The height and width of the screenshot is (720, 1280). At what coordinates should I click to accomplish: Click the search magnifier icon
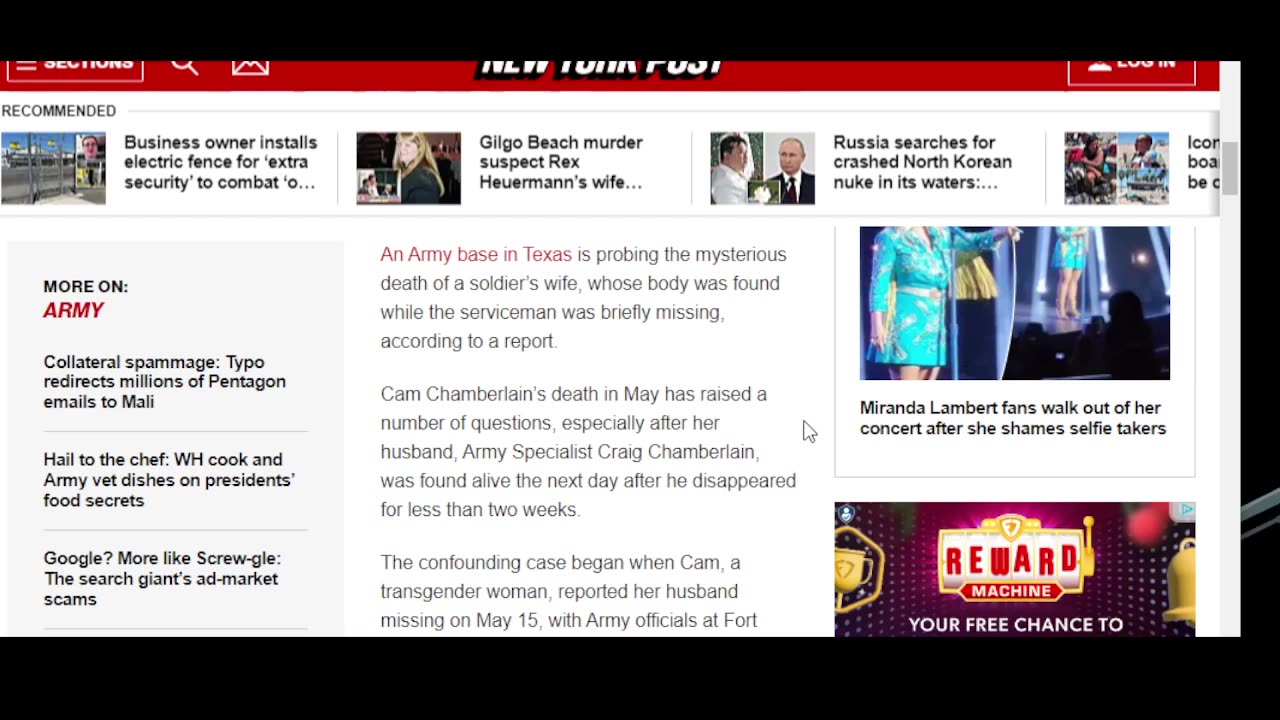tap(184, 66)
